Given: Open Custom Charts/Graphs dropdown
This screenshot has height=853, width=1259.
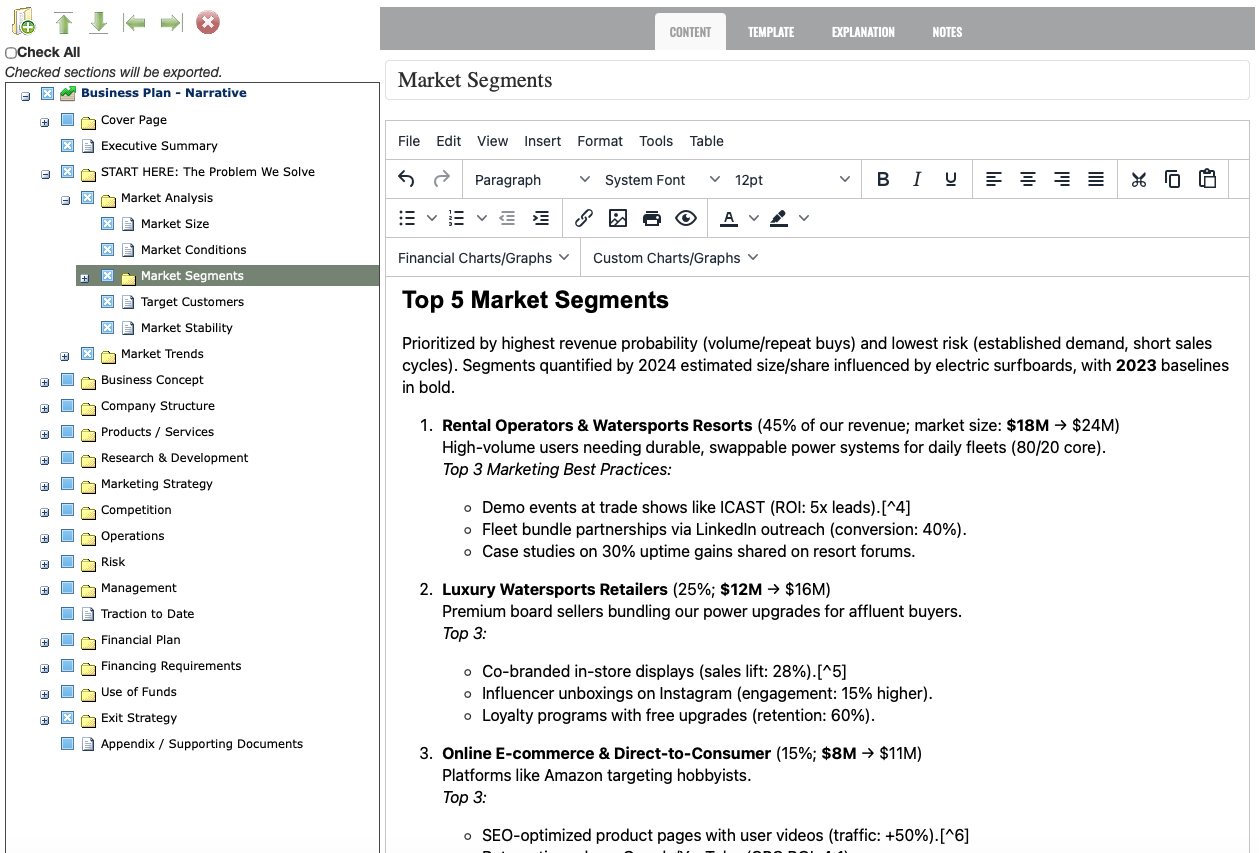Looking at the screenshot, I should point(676,258).
